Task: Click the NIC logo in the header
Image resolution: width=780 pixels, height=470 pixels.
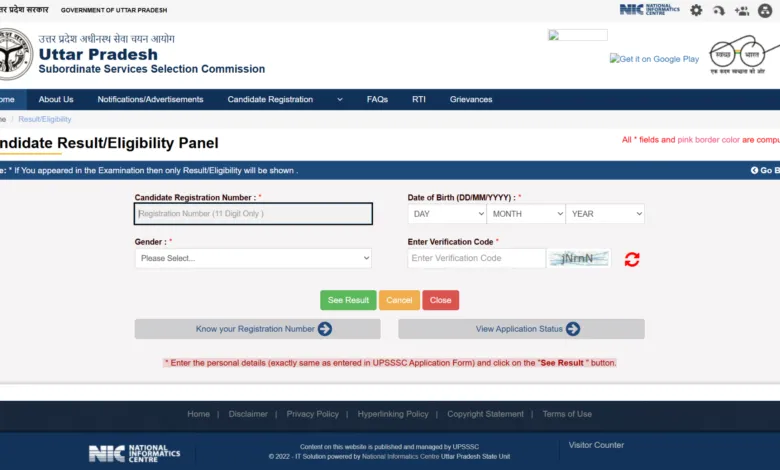Action: point(649,9)
